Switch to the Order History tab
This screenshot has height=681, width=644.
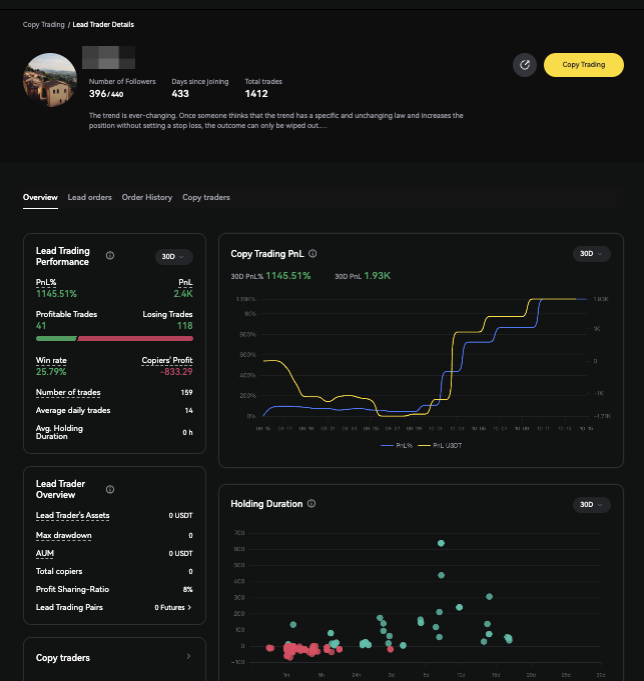(x=147, y=198)
